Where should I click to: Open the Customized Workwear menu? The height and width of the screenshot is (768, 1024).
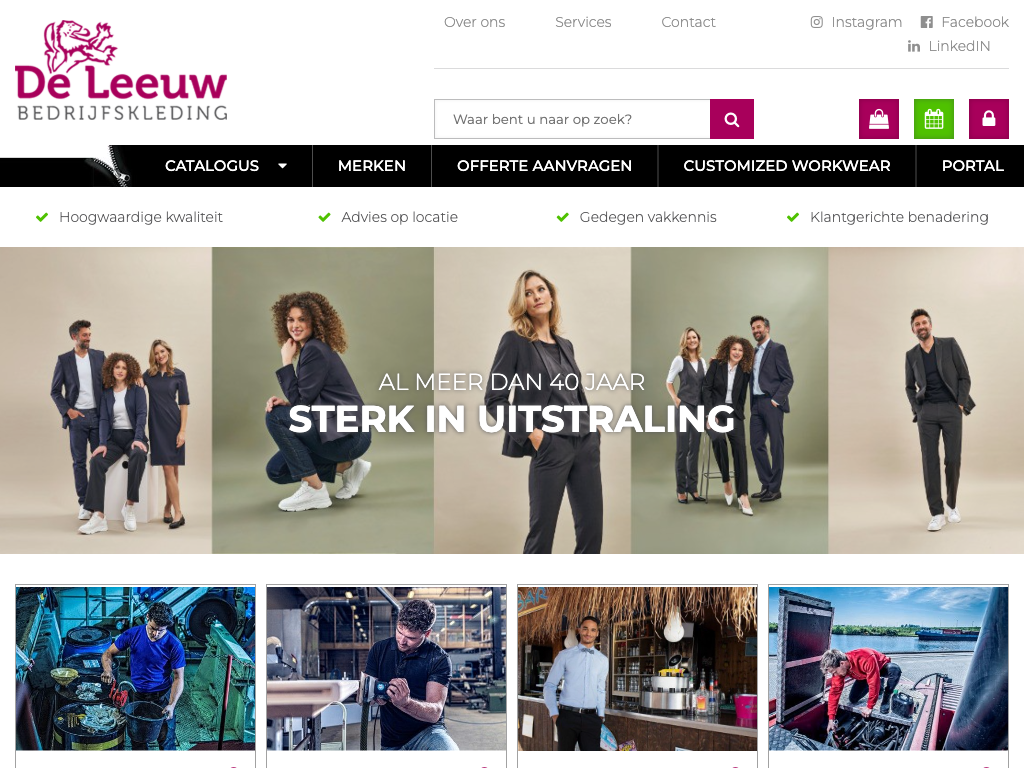pos(786,166)
